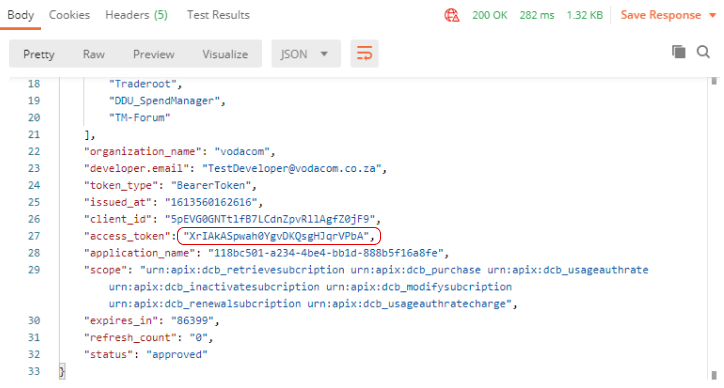The height and width of the screenshot is (388, 724).
Task: Open search in response with magnifier icon
Action: (703, 52)
